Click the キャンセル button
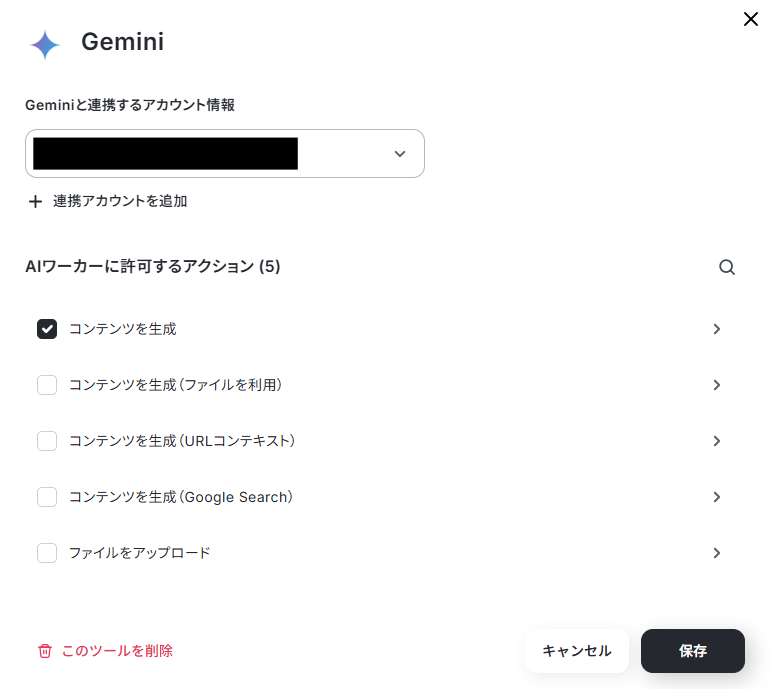 tap(576, 651)
